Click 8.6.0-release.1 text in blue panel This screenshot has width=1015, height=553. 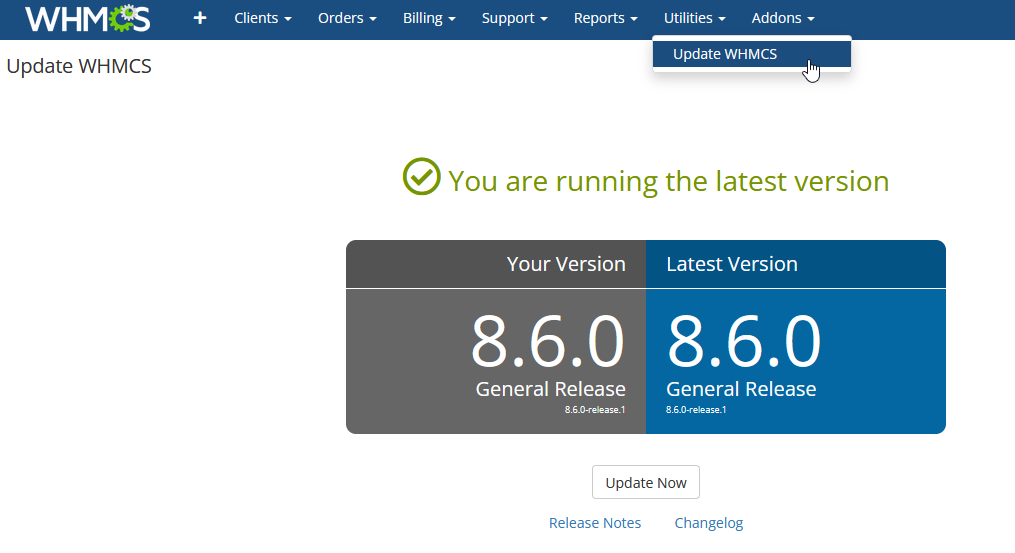click(x=696, y=410)
